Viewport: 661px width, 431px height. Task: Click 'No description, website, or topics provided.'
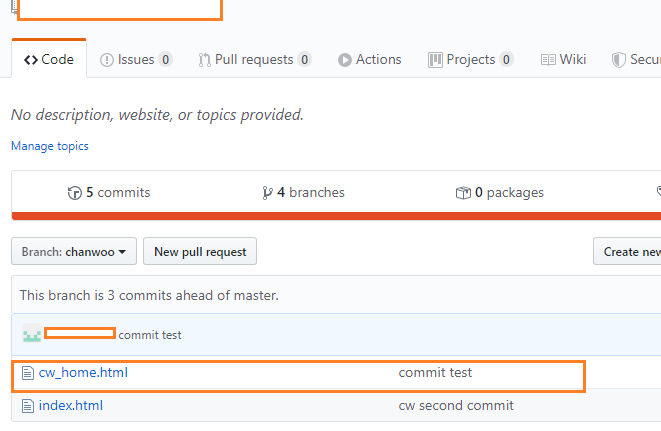pyautogui.click(x=157, y=115)
